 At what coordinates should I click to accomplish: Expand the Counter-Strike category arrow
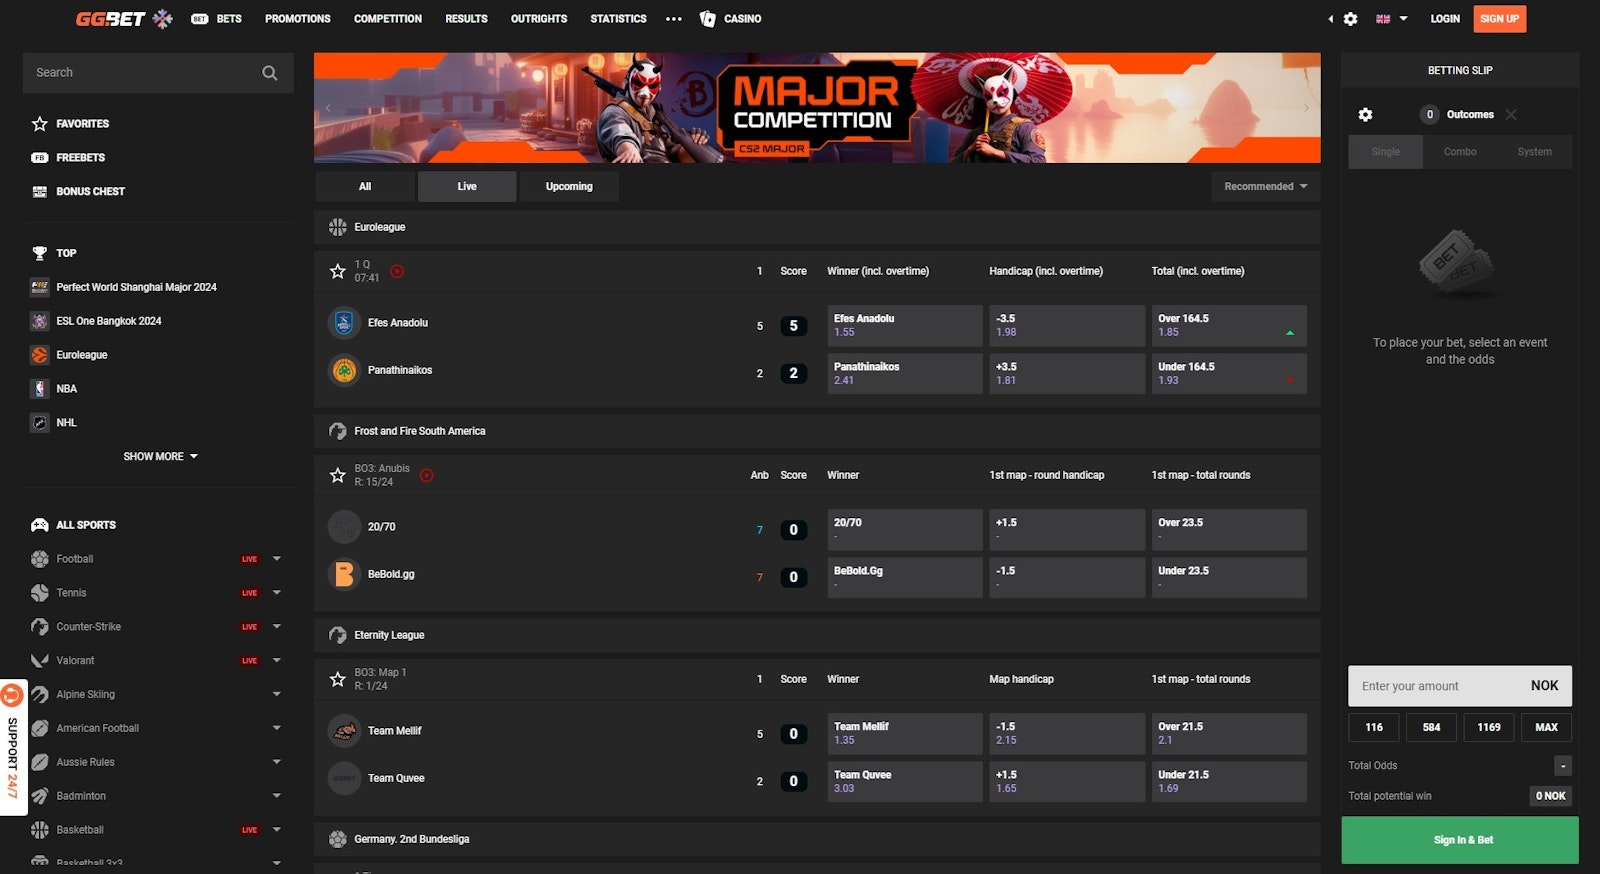tap(277, 627)
